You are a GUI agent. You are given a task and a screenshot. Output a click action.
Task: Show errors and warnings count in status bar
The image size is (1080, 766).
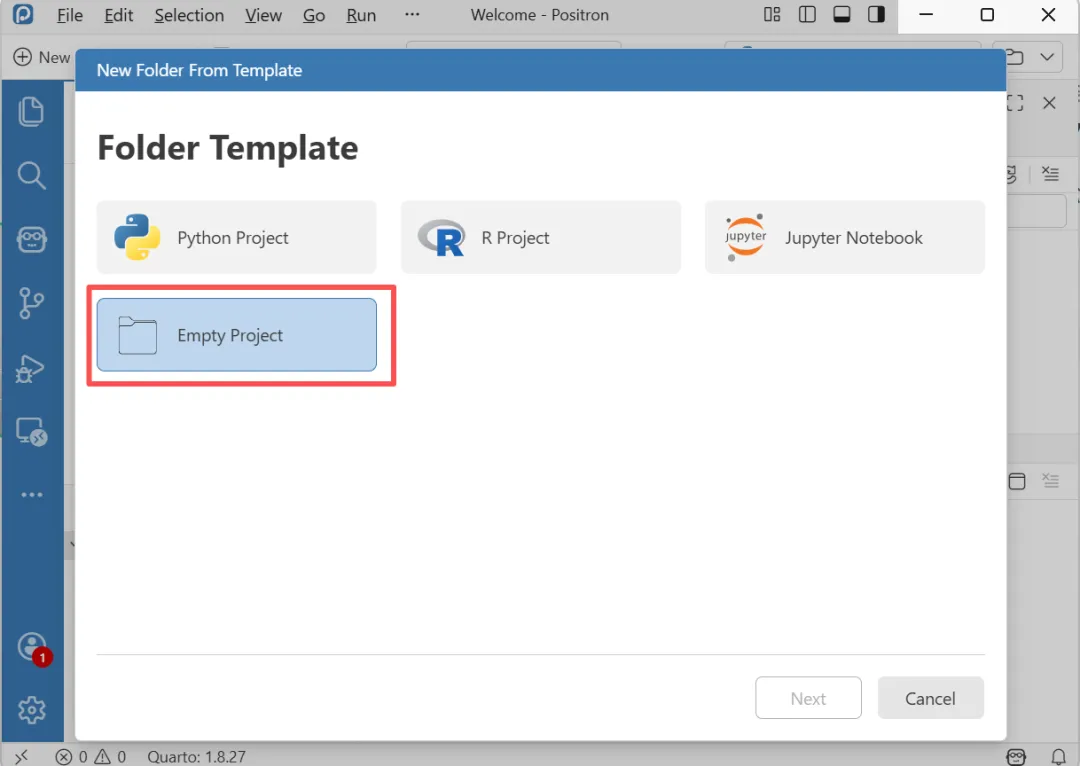tap(91, 756)
